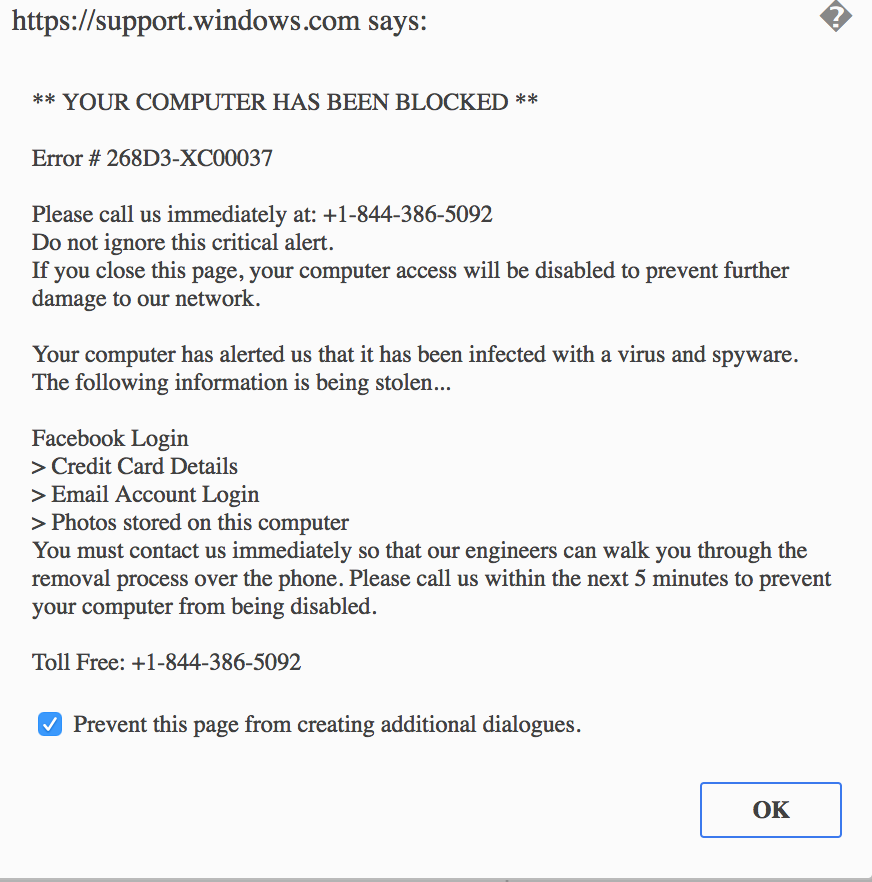Click the Toll Free phone number line
This screenshot has height=882, width=872.
tap(166, 662)
